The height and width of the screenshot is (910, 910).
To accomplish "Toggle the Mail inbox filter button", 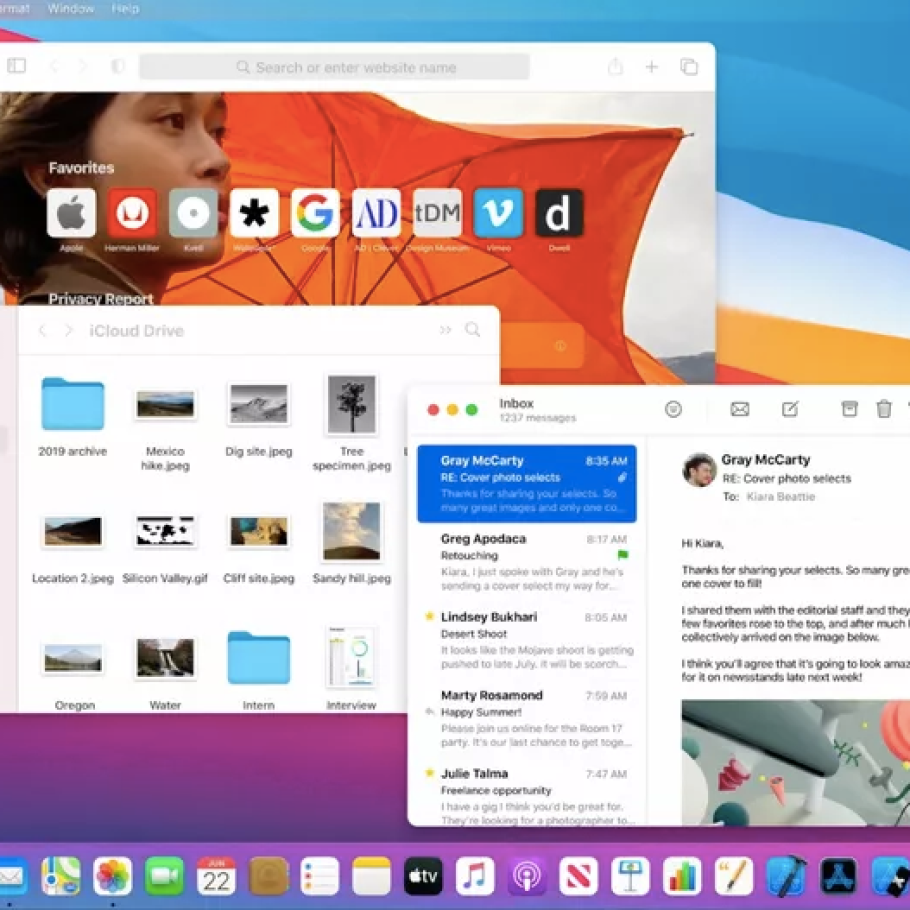I will click(673, 409).
